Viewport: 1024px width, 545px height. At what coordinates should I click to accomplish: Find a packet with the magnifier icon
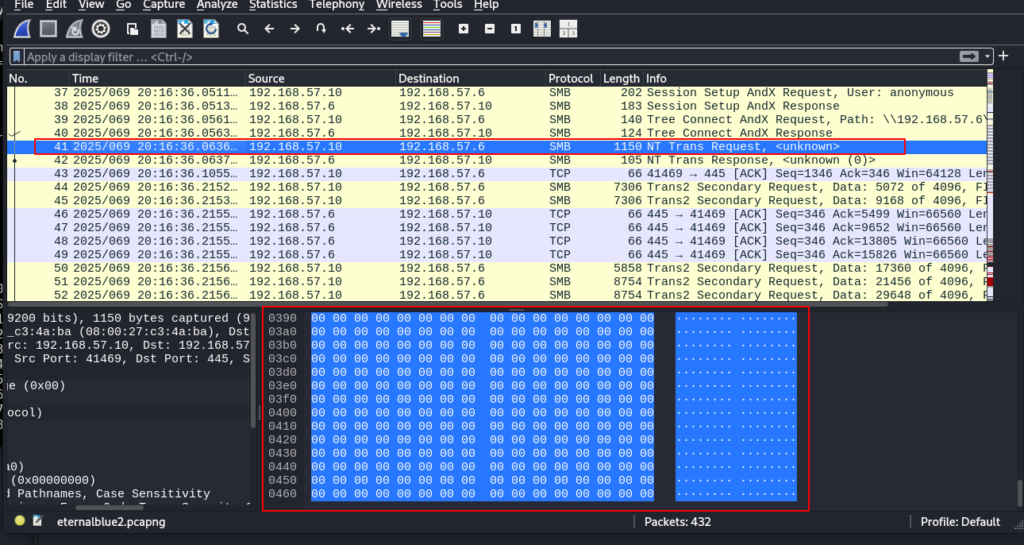point(243,29)
